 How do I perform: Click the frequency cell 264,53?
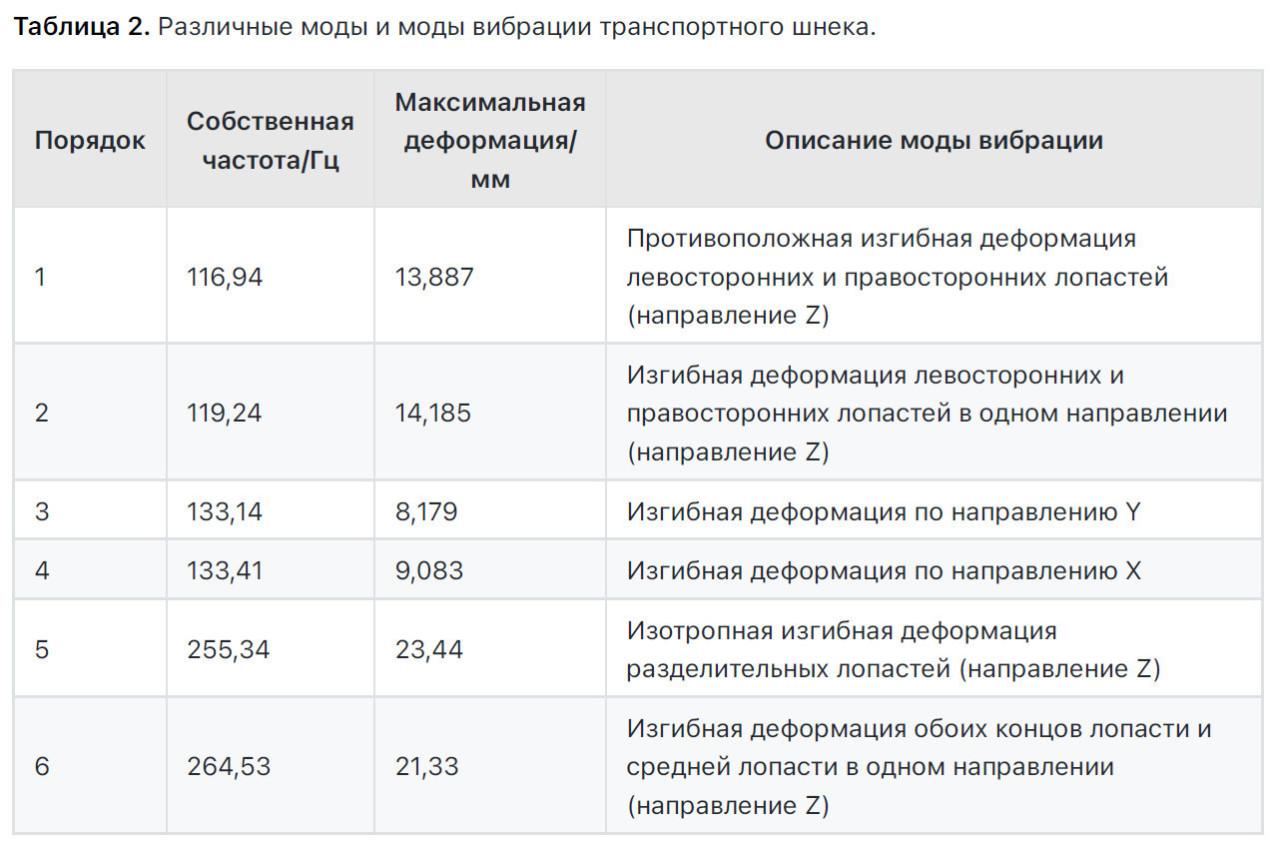(x=229, y=767)
